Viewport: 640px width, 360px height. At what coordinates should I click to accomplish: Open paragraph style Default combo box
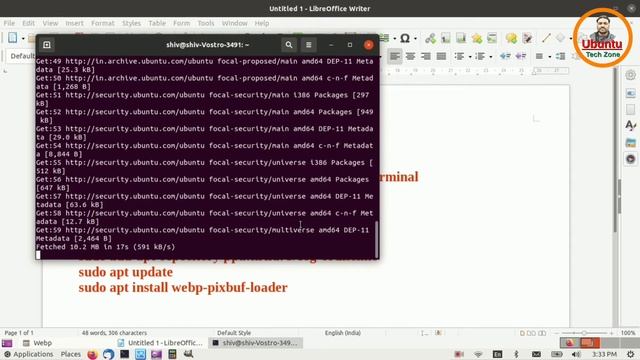pos(21,56)
